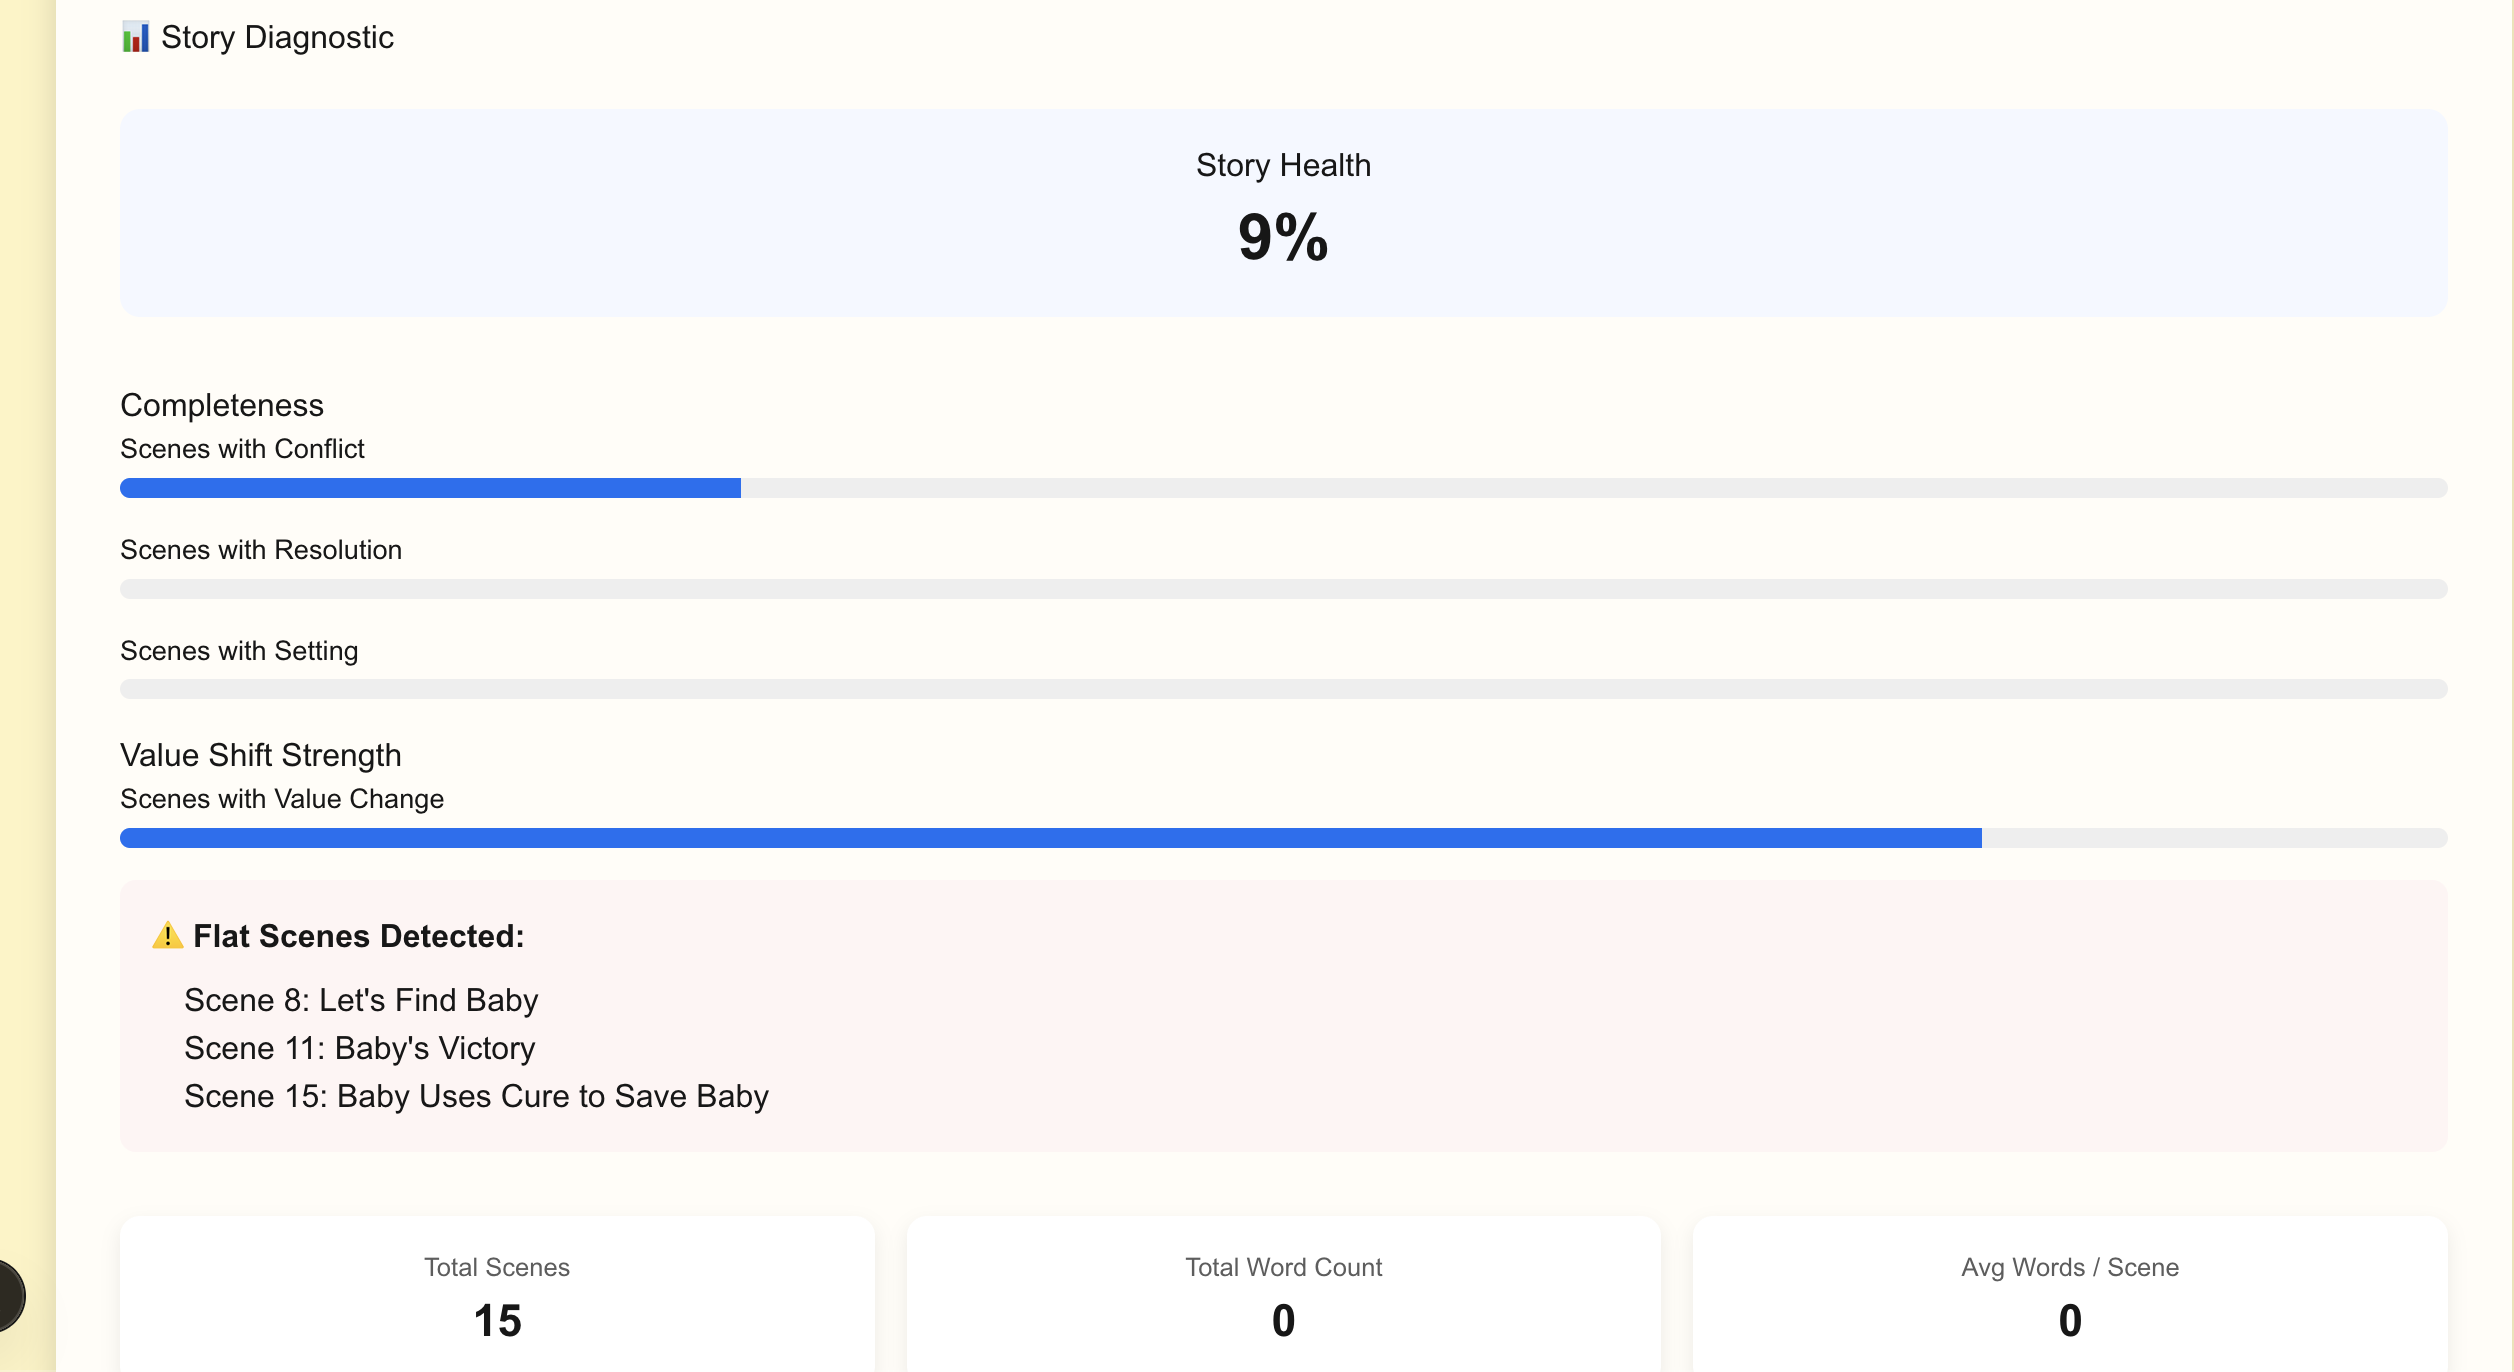Click the empty Scenes with Resolution bar

(x=1283, y=589)
